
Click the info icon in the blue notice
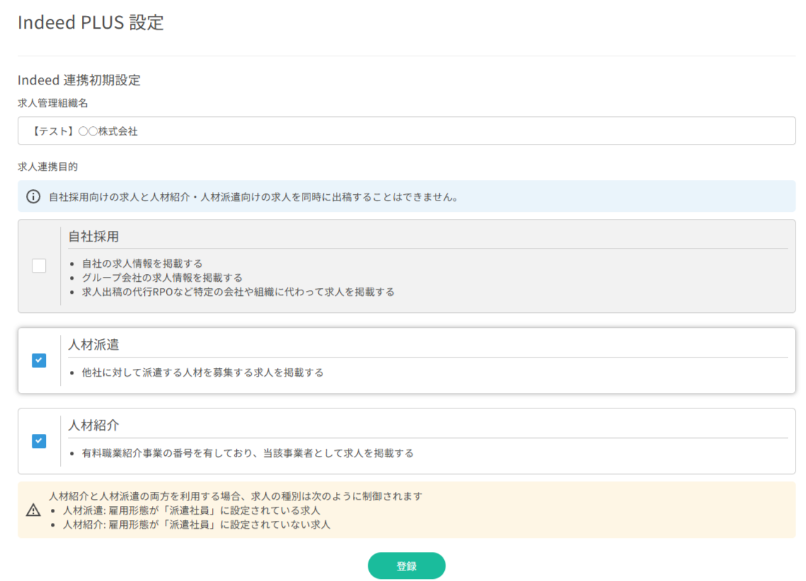(33, 196)
